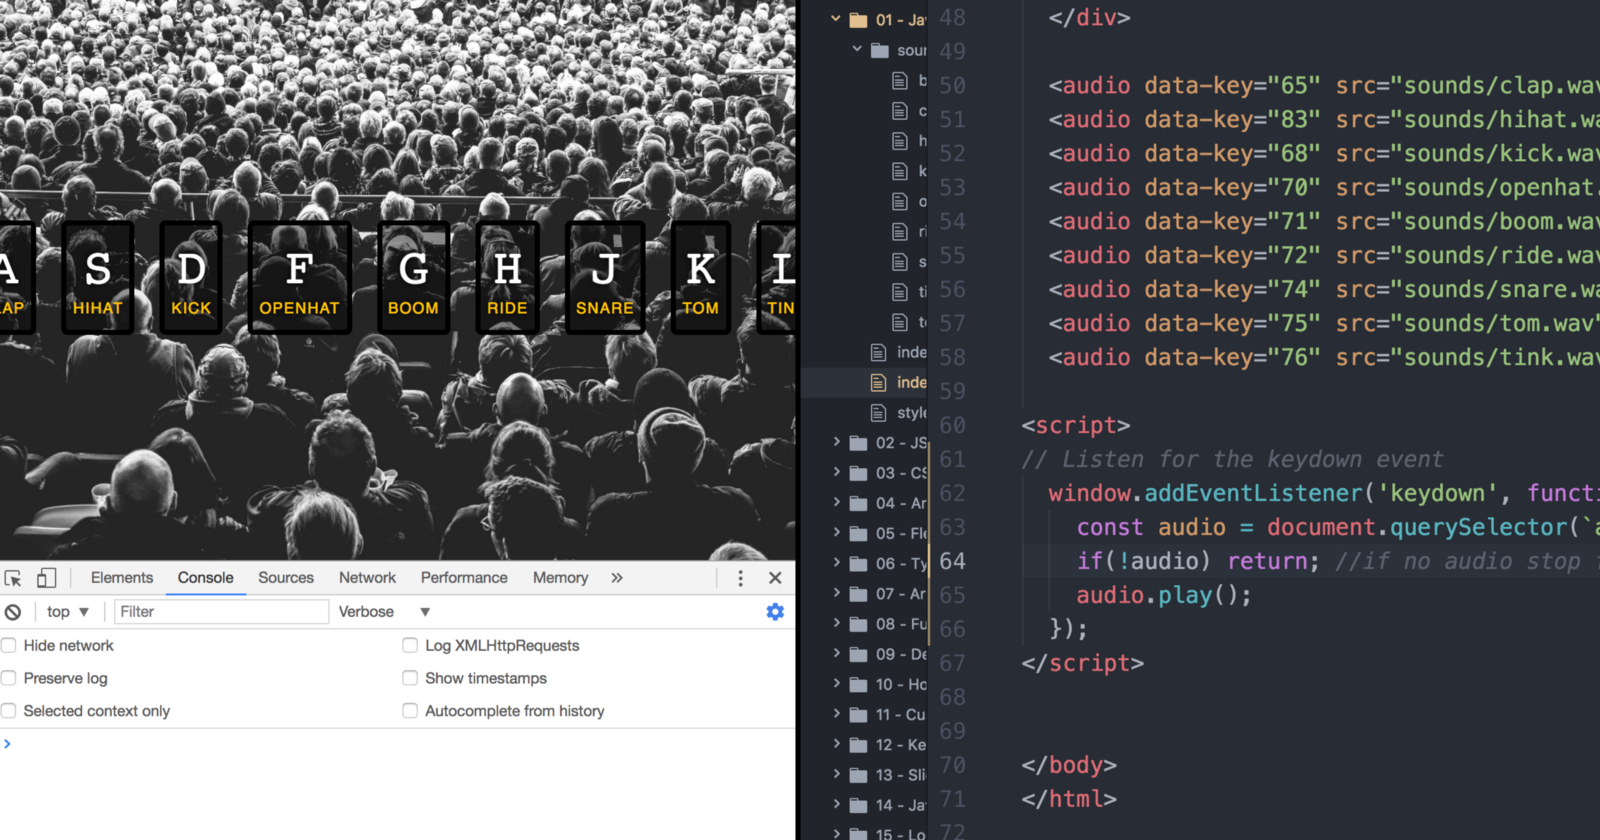Open the Elements tab
Screen dimensions: 1600x840
point(122,578)
